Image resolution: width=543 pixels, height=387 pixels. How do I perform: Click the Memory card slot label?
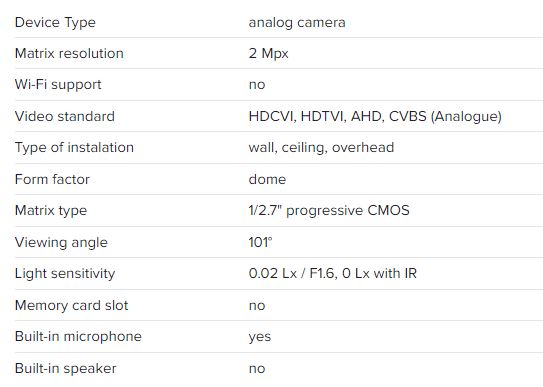(x=72, y=306)
